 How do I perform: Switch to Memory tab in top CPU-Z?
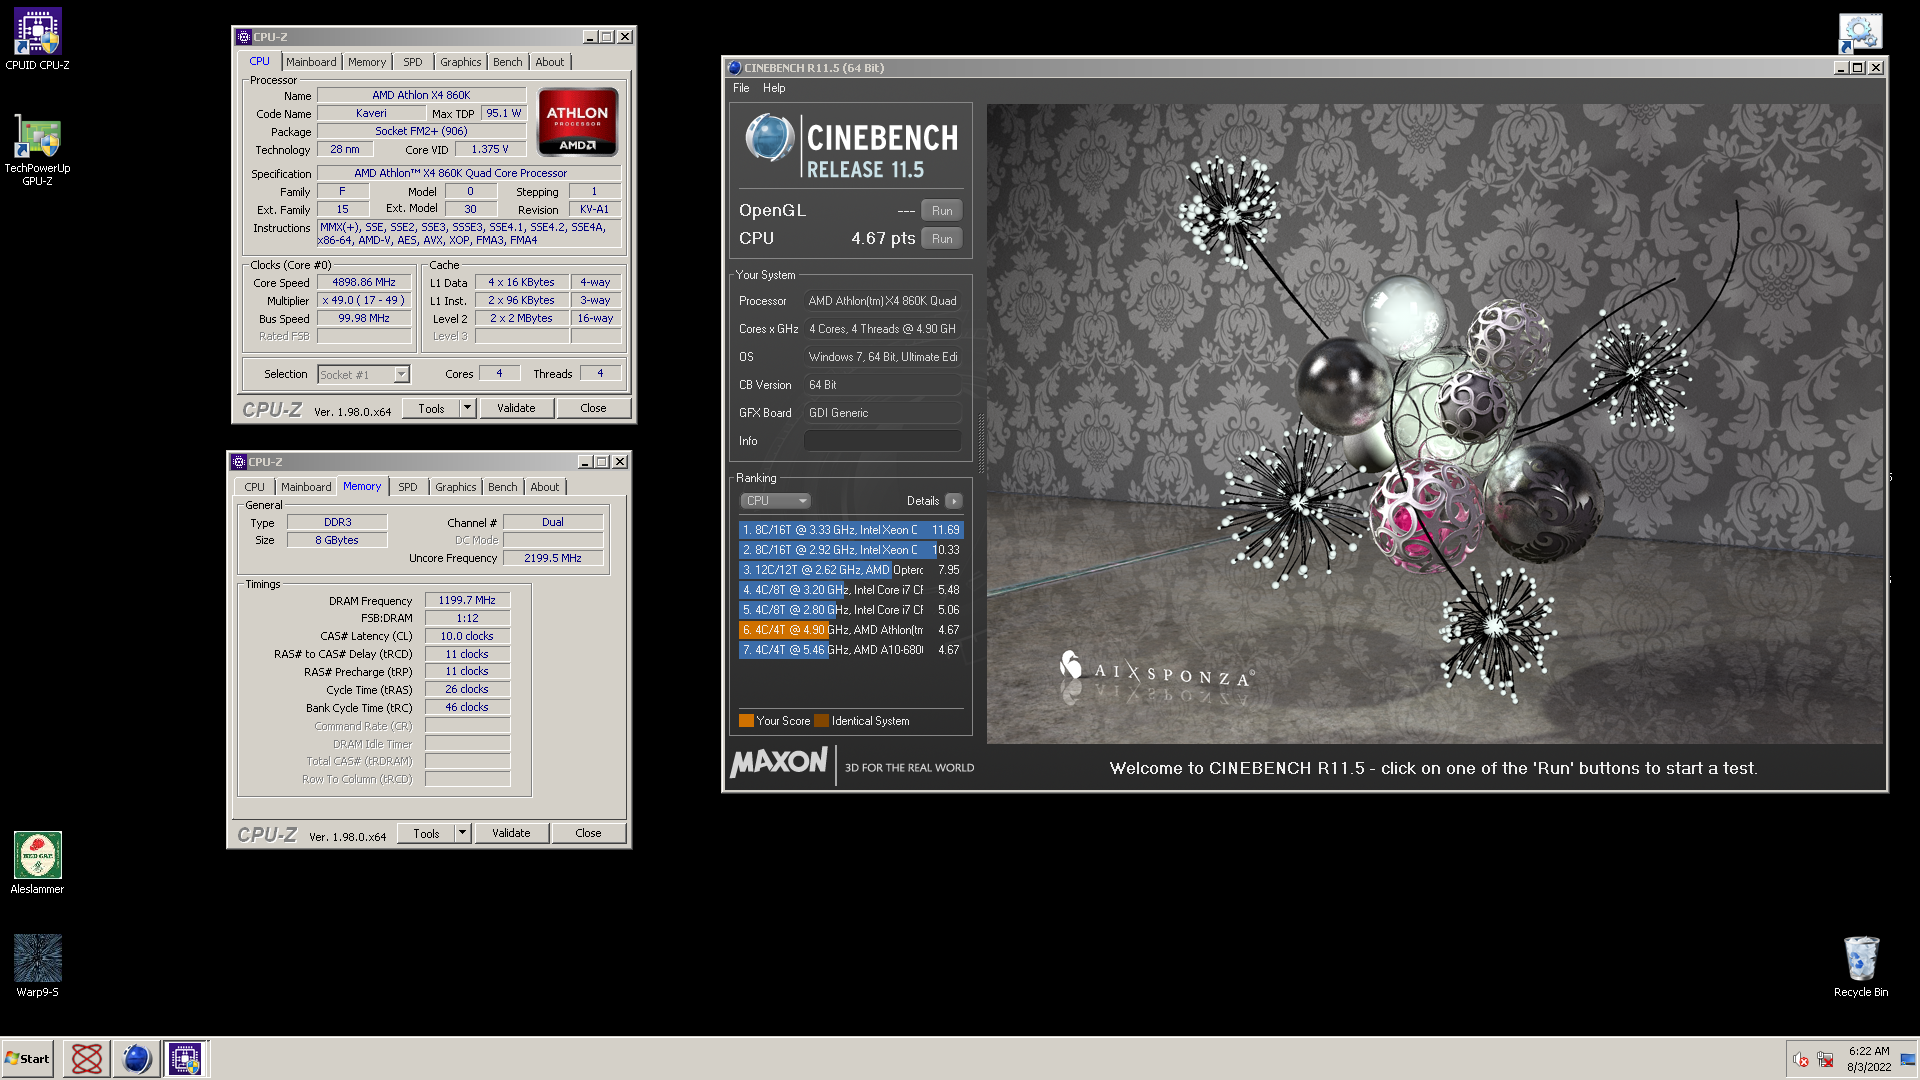point(367,62)
